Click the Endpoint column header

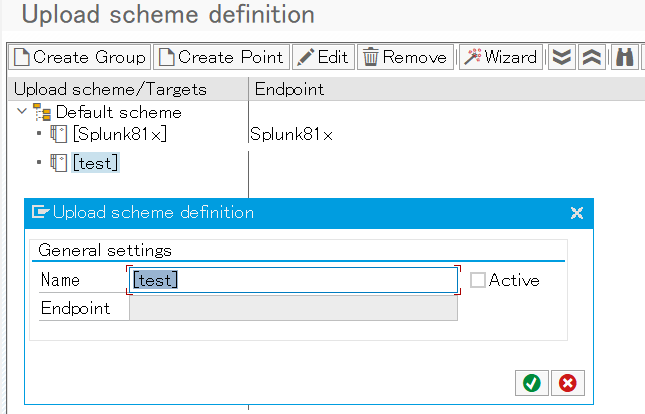289,89
